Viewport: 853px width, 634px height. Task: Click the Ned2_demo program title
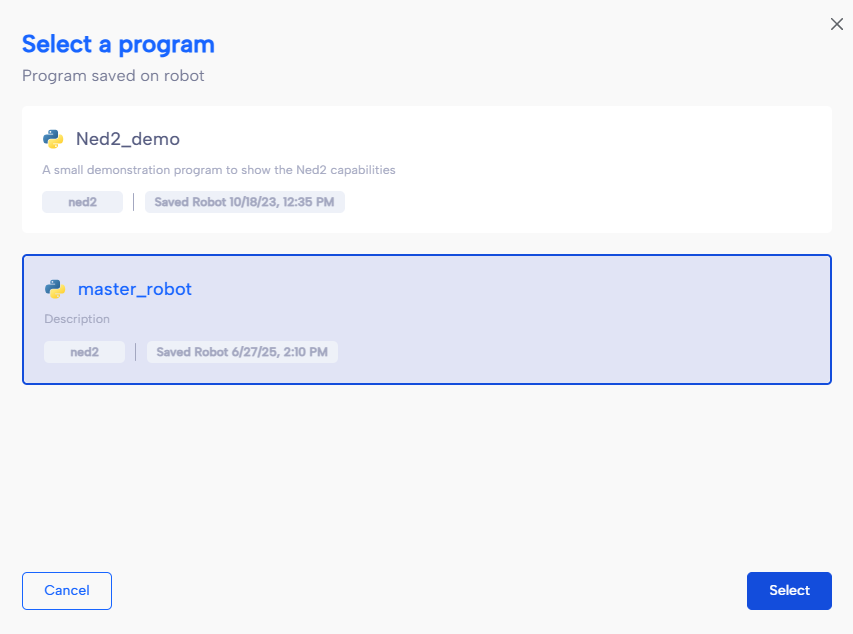128,139
